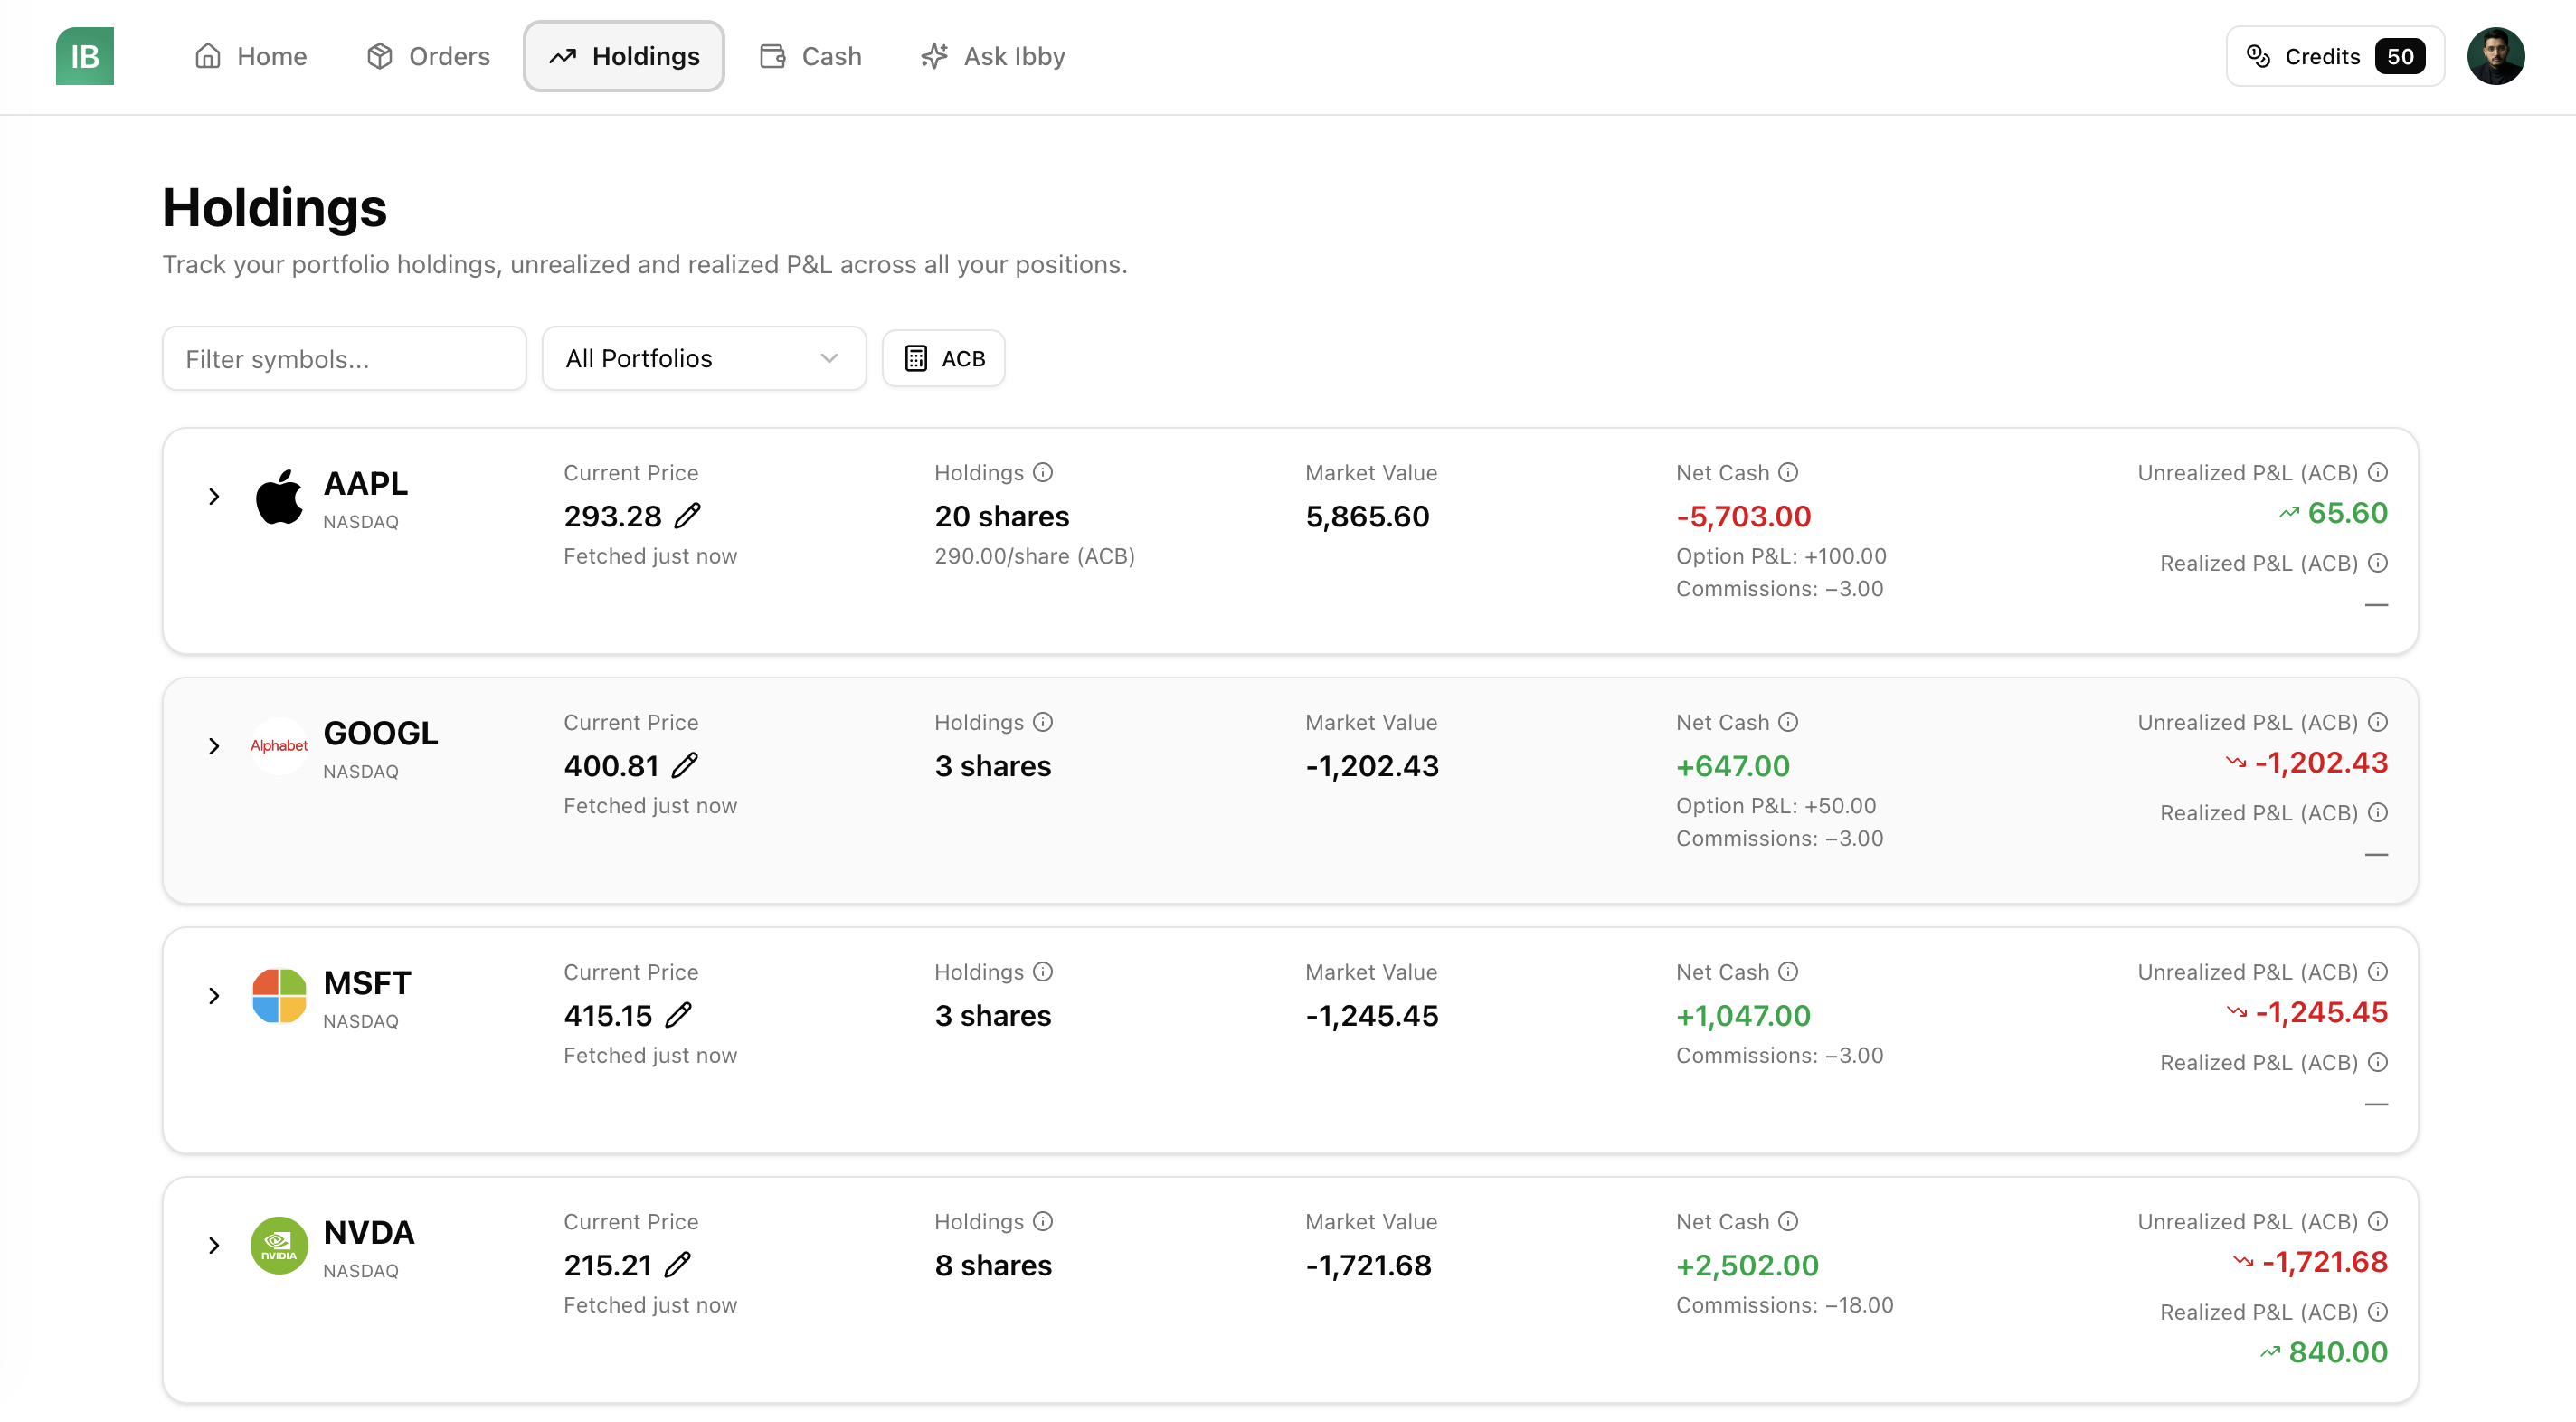This screenshot has height=1422, width=2576.
Task: Click the Credits 50 button
Action: click(x=2335, y=56)
